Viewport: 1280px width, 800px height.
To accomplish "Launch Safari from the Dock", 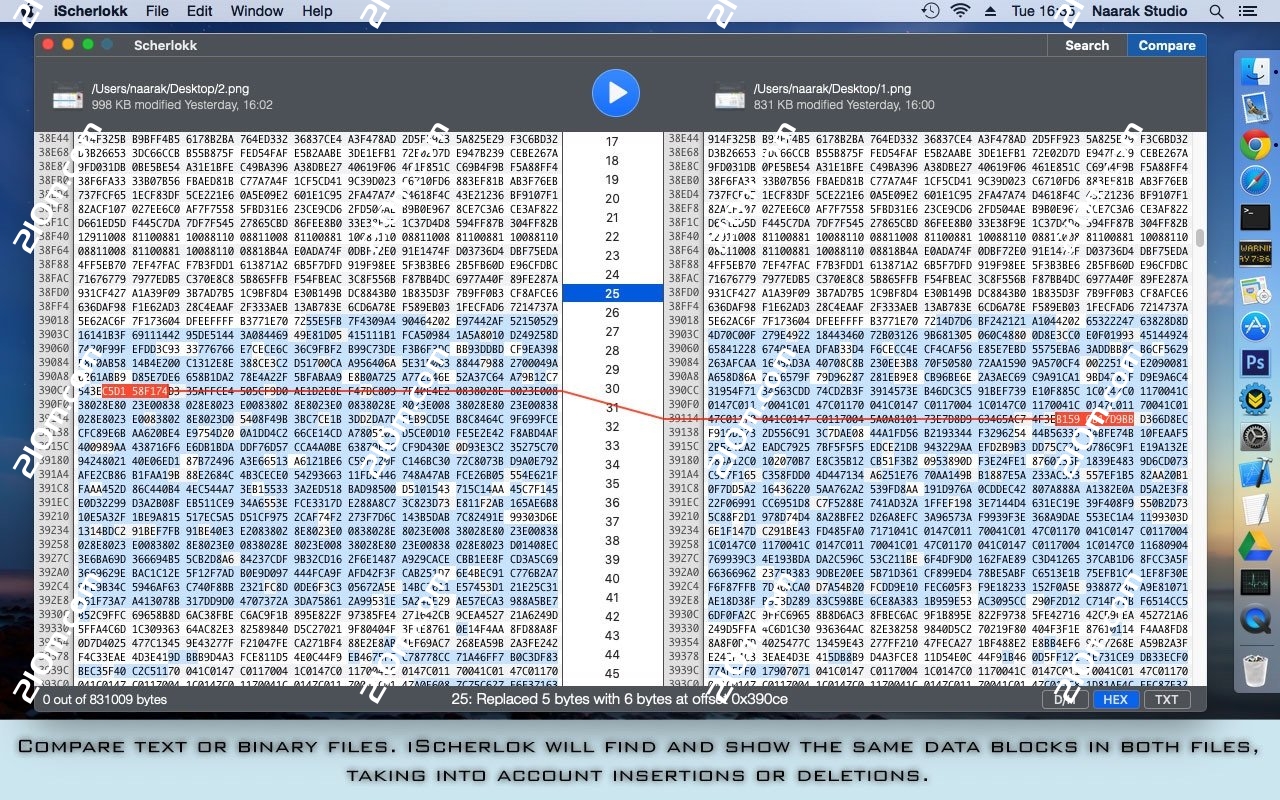I will [x=1255, y=181].
